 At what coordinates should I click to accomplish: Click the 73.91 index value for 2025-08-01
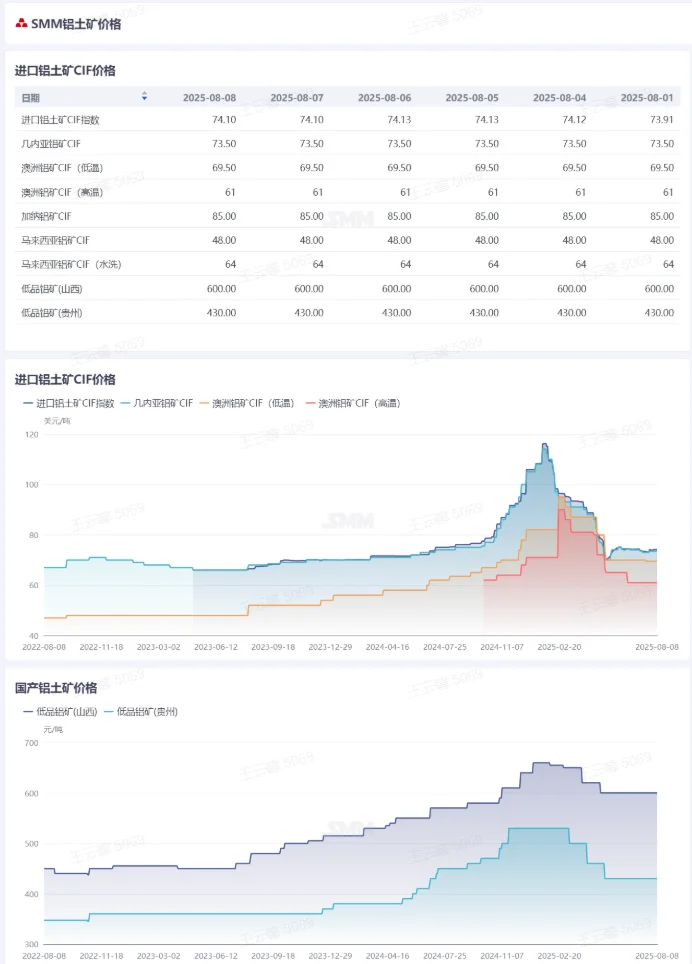click(x=662, y=120)
